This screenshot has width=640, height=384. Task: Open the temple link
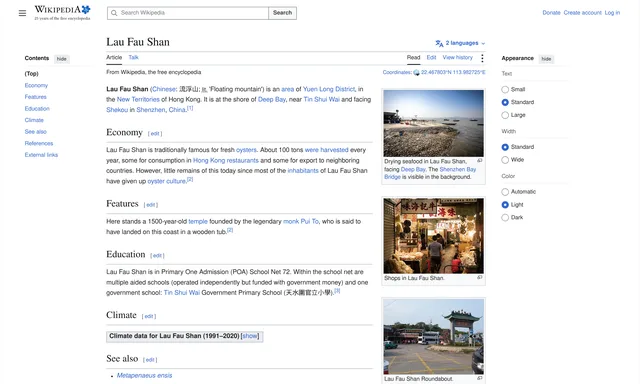(x=198, y=222)
